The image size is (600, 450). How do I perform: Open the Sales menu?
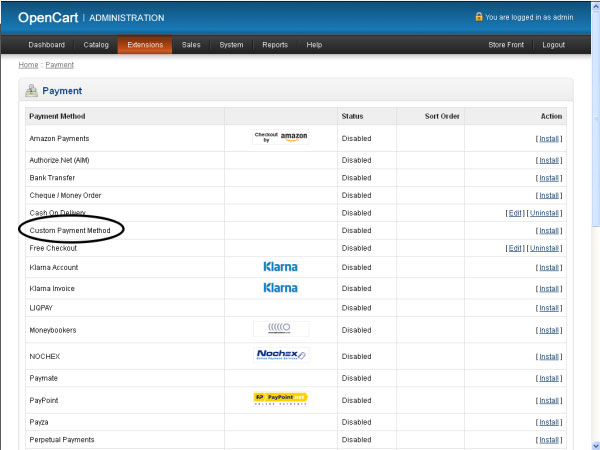pos(191,45)
